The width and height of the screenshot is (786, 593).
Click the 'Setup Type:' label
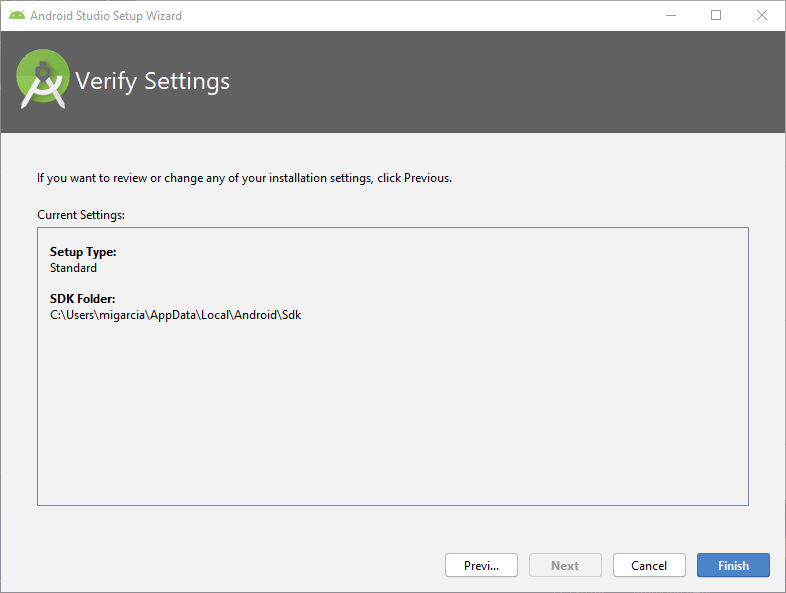[x=83, y=252]
